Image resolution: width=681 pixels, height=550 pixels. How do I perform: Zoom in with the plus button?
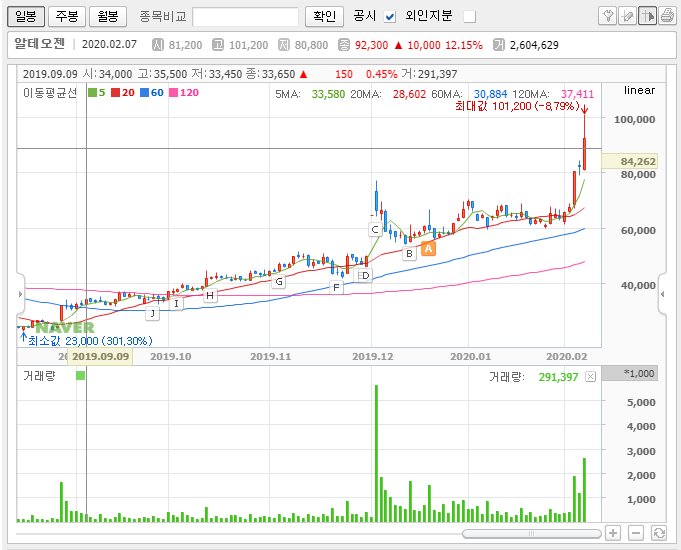(x=613, y=533)
